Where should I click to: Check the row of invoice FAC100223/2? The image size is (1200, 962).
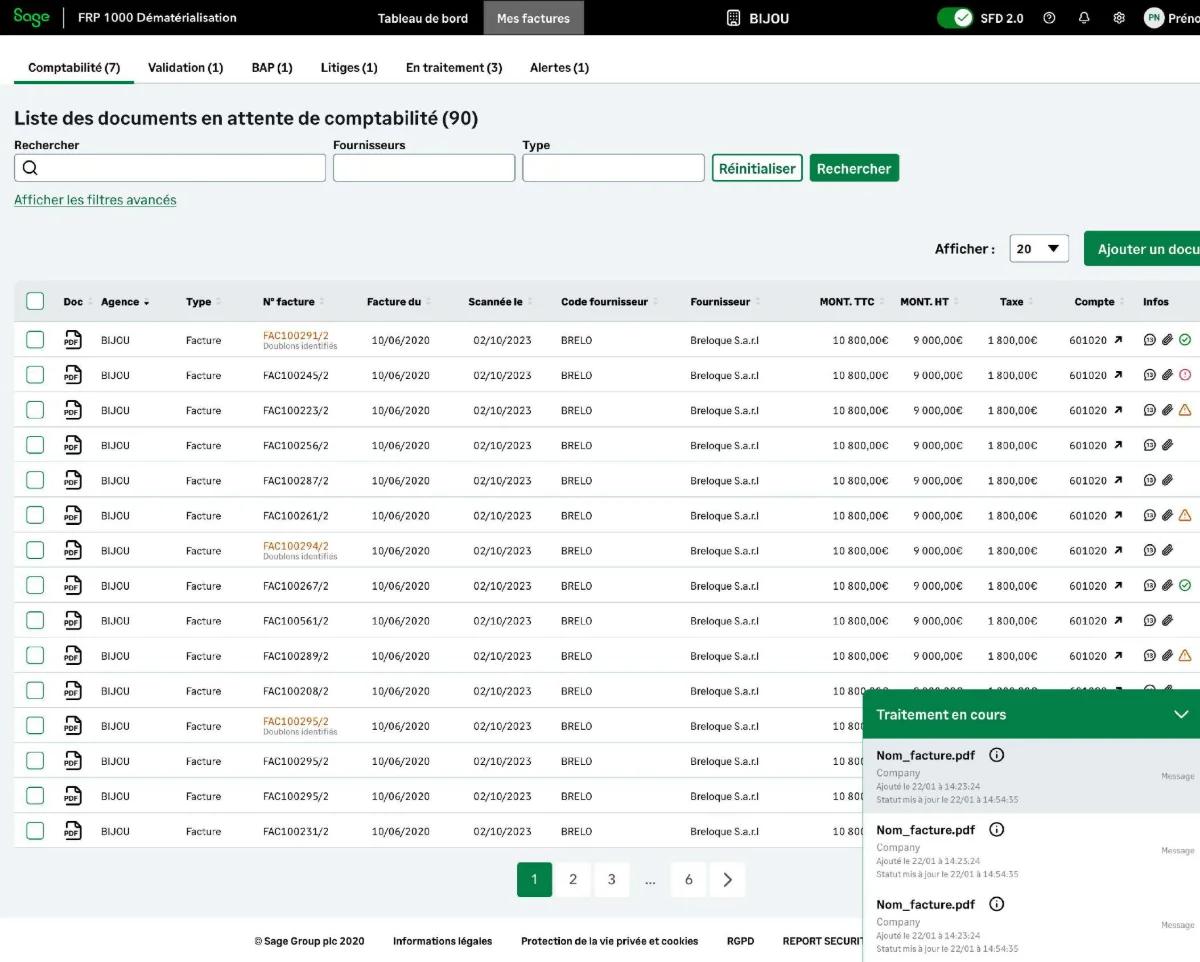pyautogui.click(x=35, y=410)
